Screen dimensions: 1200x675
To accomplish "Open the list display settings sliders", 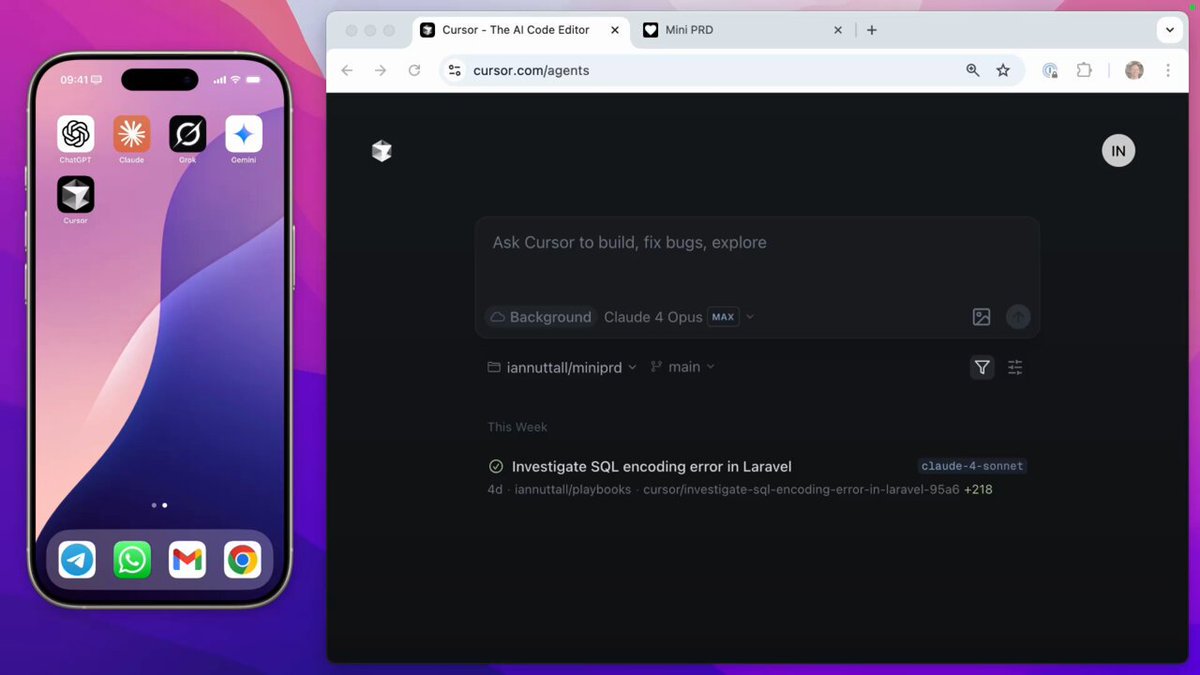I will coord(1015,367).
